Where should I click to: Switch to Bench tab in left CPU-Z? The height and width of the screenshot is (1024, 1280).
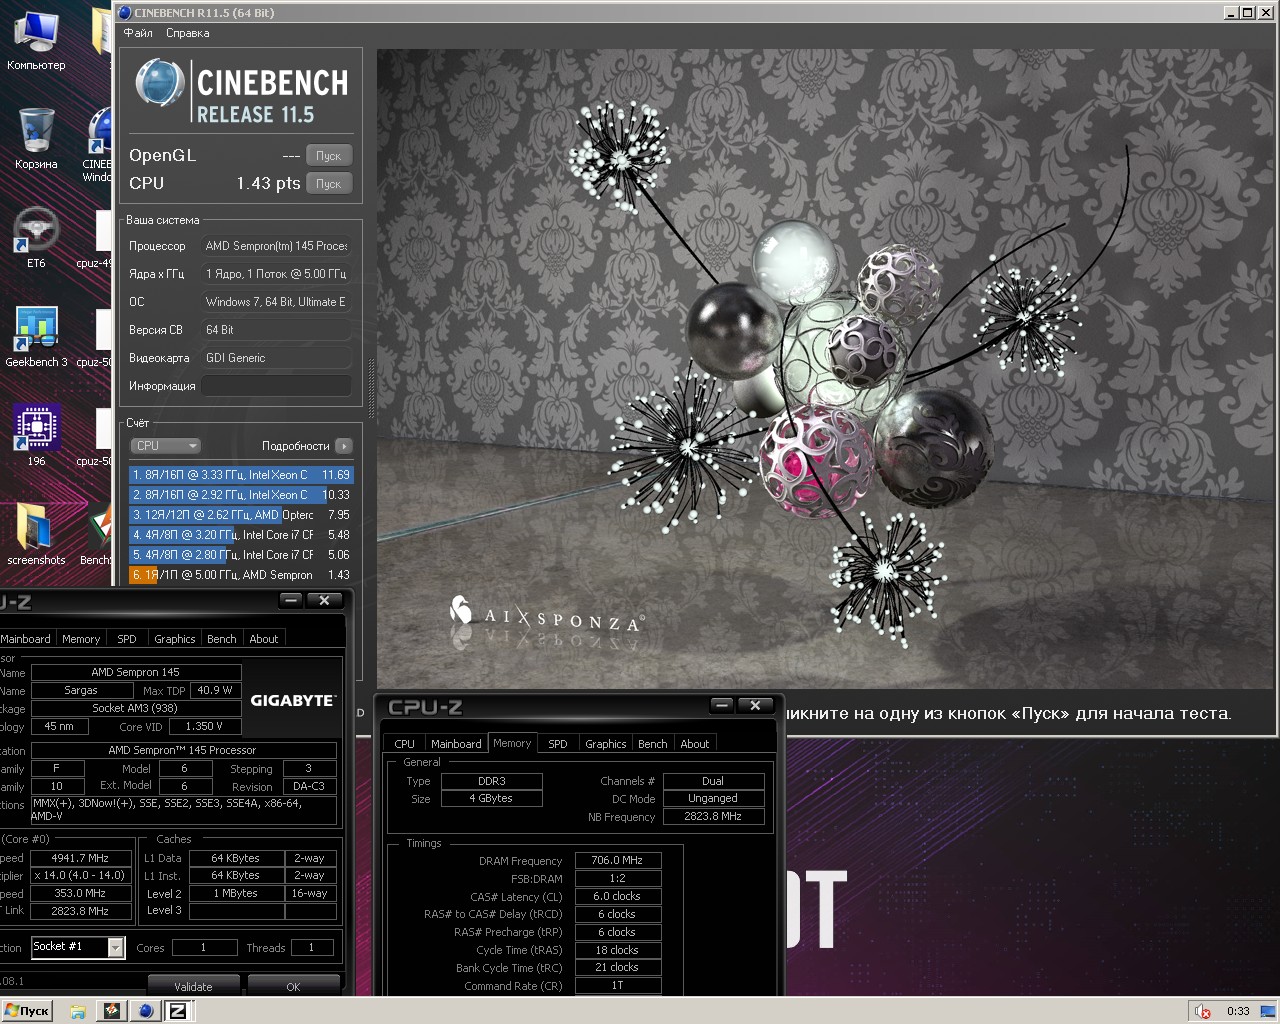pyautogui.click(x=222, y=639)
